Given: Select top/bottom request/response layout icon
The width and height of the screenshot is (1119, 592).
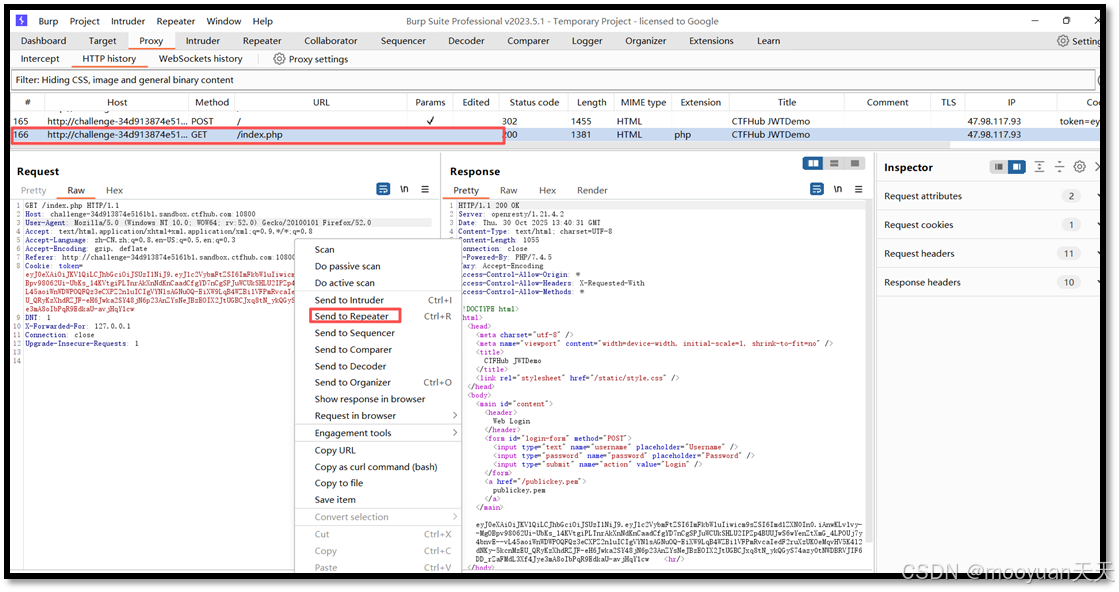Looking at the screenshot, I should [834, 164].
